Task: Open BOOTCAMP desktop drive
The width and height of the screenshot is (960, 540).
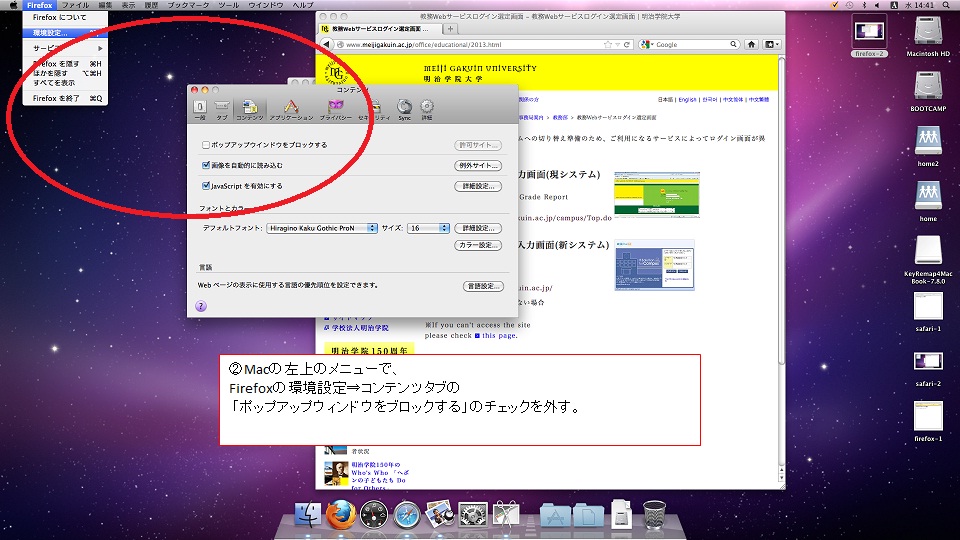Action: [928, 91]
